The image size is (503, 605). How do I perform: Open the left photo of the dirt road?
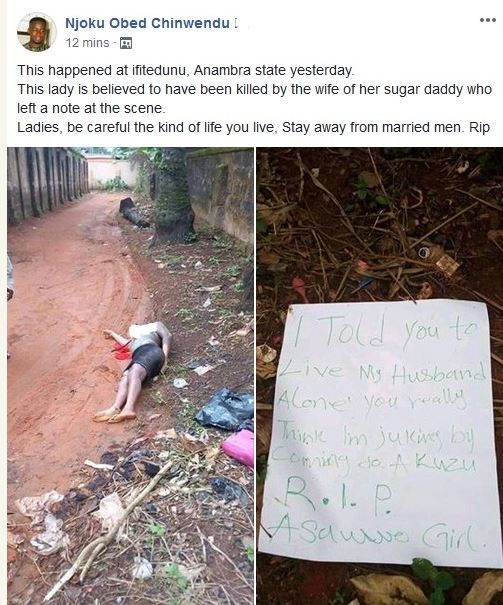[130, 375]
